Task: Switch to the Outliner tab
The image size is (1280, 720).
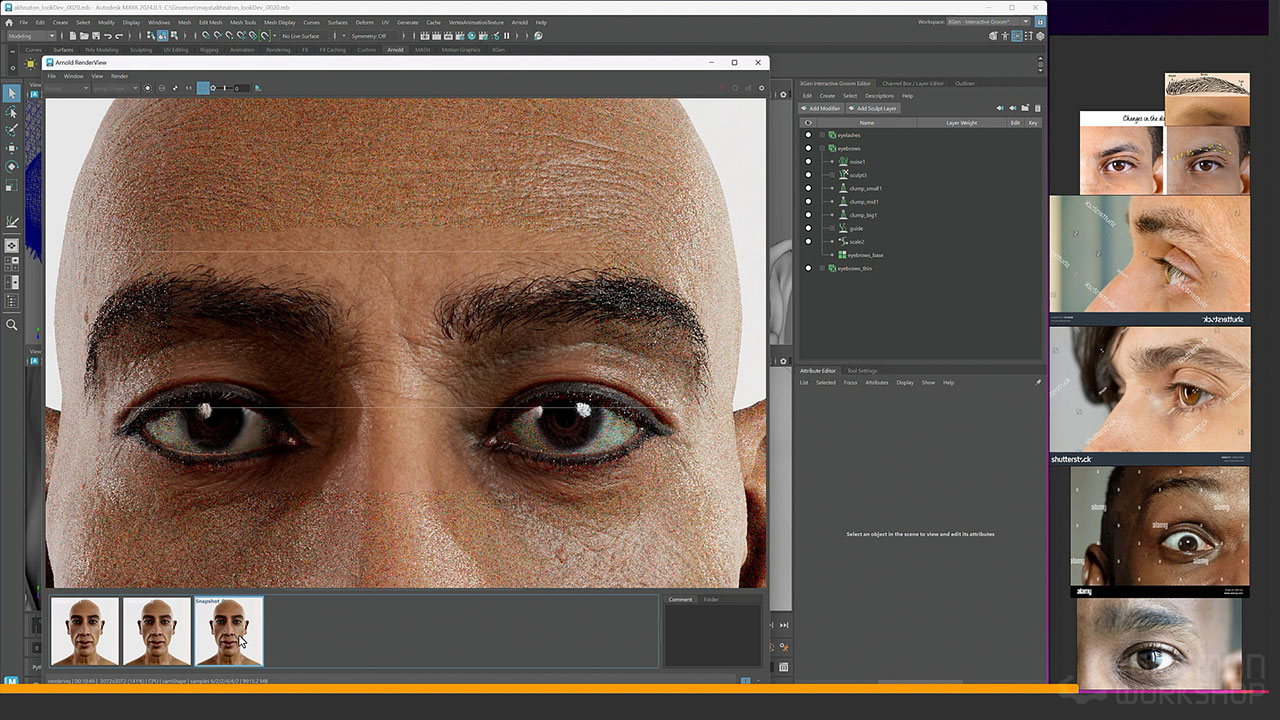Action: point(964,83)
